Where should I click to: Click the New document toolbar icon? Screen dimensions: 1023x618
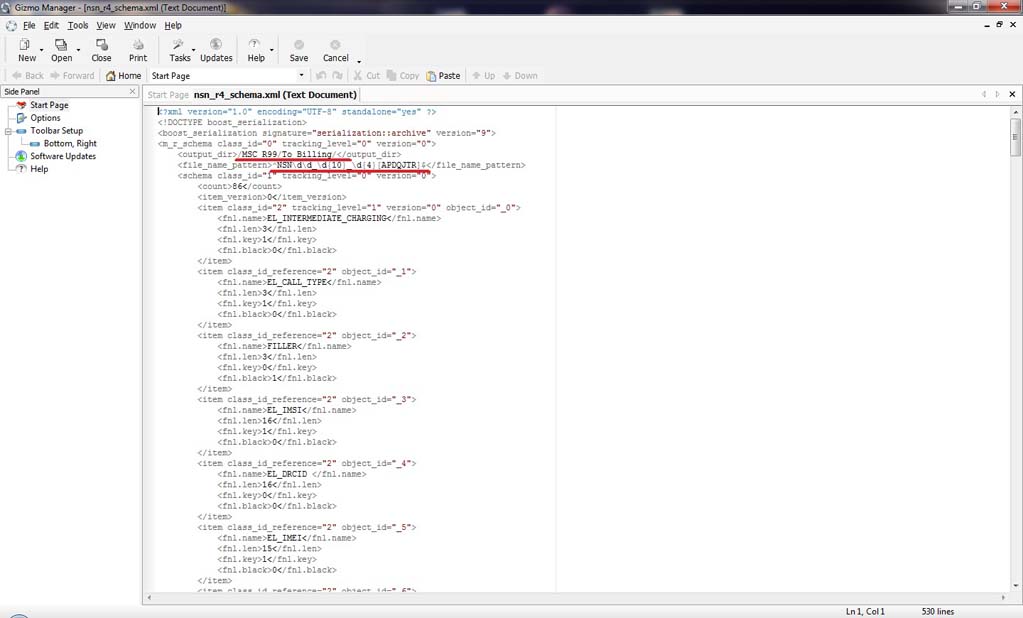tap(27, 46)
